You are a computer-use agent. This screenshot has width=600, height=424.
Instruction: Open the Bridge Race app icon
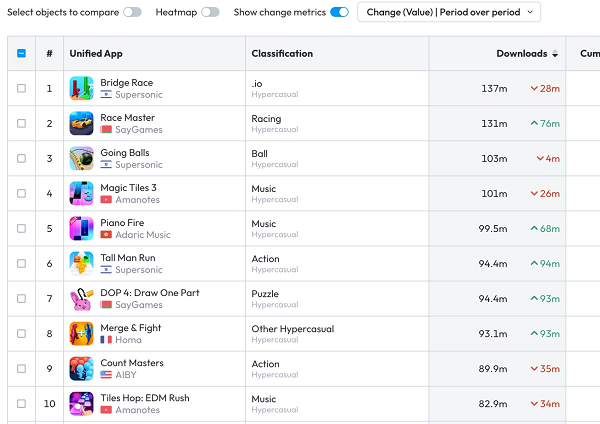(81, 88)
